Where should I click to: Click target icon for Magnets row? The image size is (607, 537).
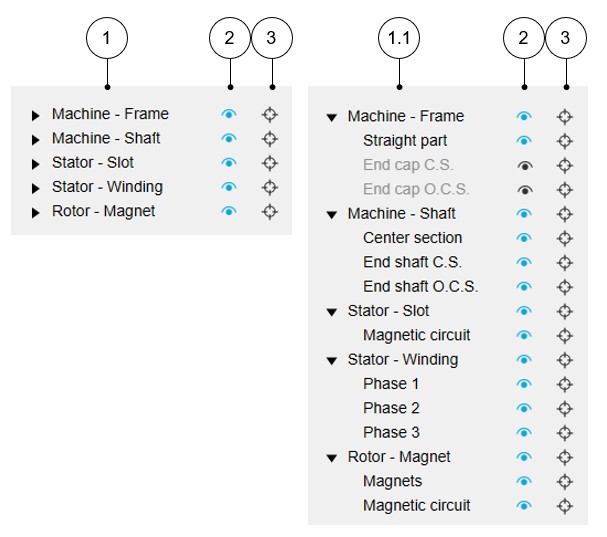point(565,481)
